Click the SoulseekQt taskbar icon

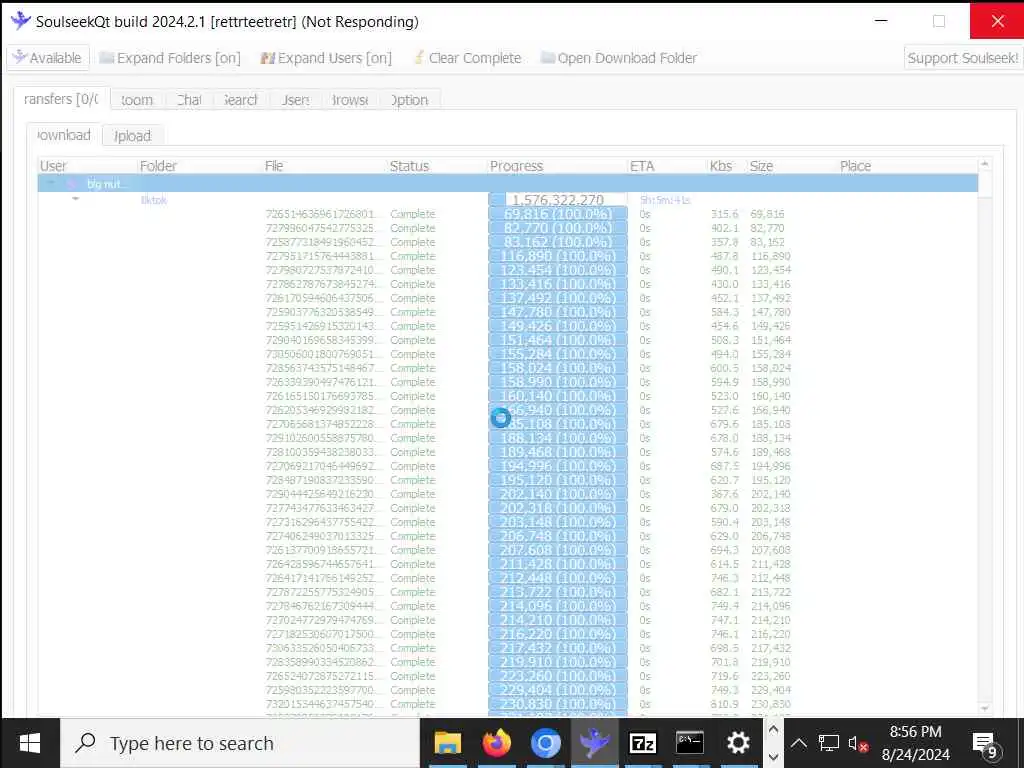click(594, 743)
